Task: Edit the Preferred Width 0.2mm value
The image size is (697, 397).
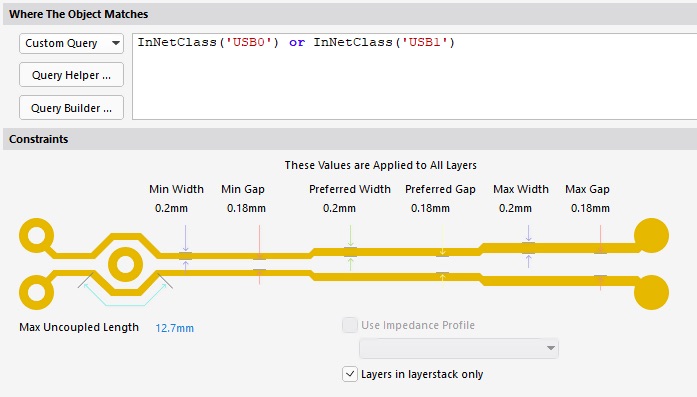Action: tap(339, 208)
